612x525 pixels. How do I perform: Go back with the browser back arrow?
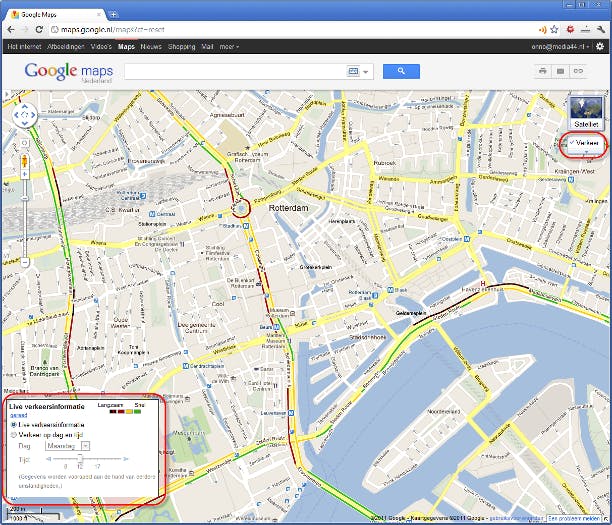pos(11,30)
